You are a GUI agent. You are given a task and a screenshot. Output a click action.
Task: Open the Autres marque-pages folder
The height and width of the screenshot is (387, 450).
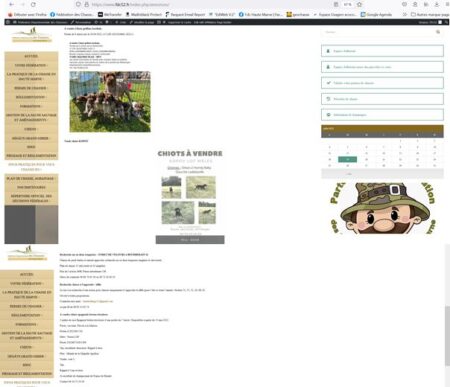click(x=430, y=14)
